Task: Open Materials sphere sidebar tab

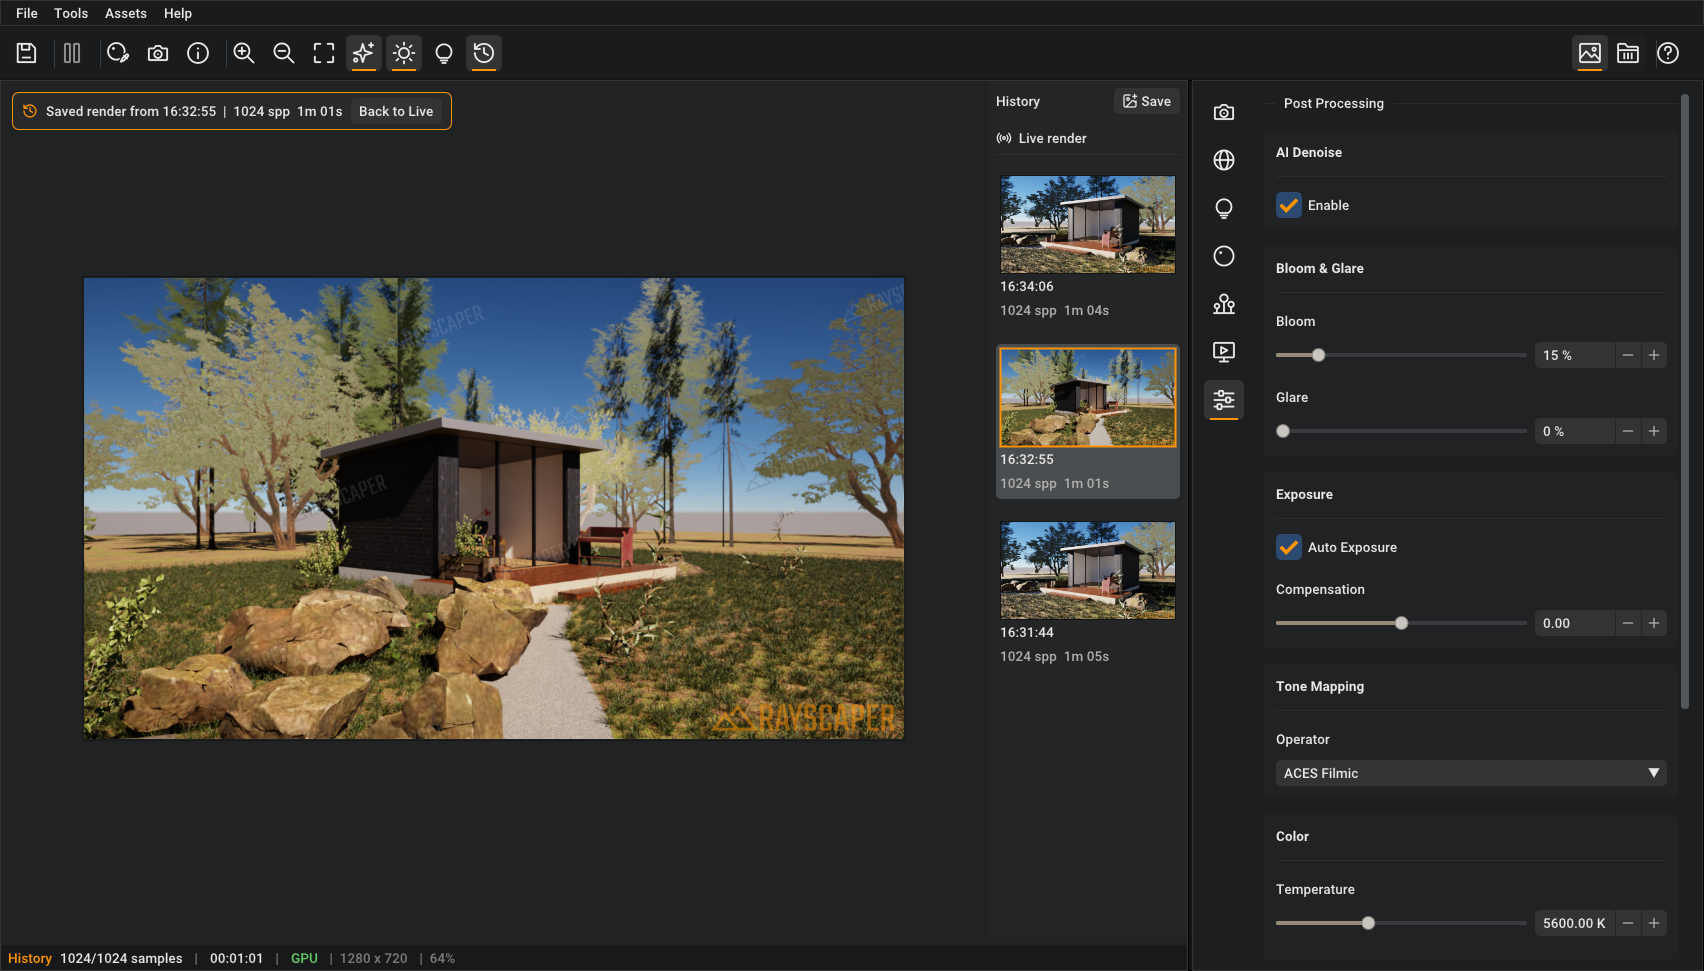Action: click(1224, 256)
